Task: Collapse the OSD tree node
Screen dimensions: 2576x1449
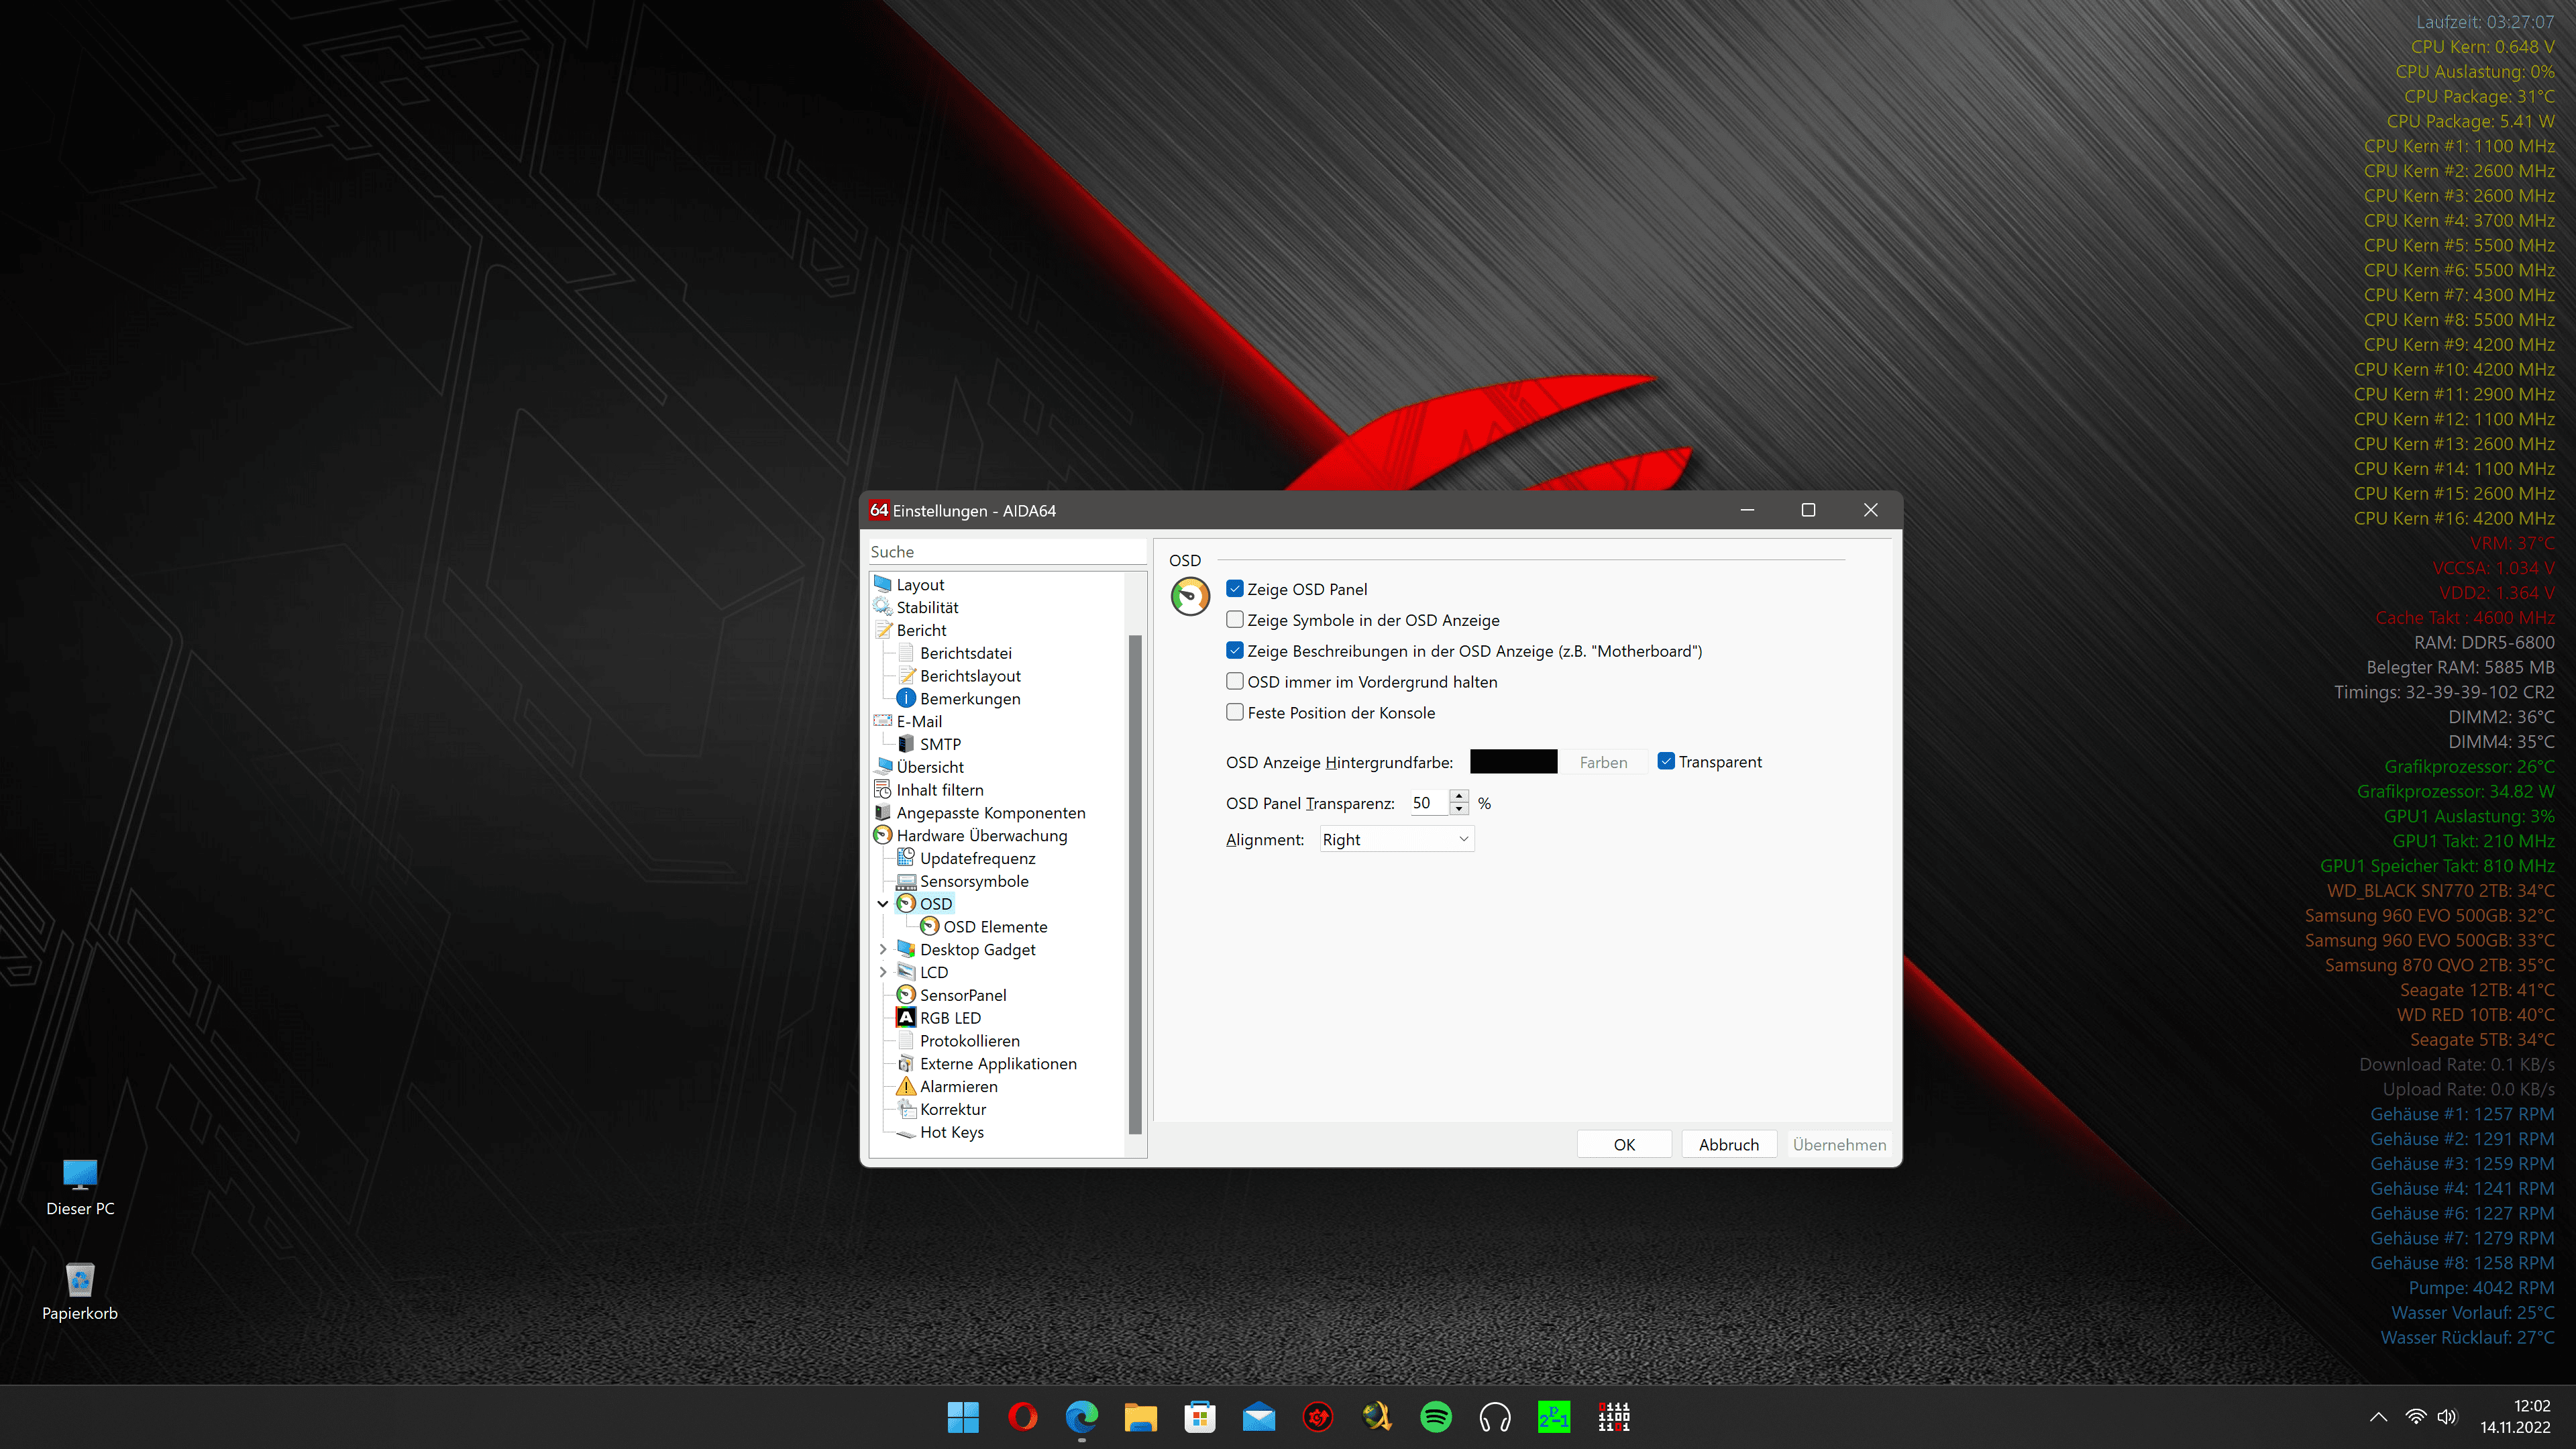Action: tap(883, 903)
